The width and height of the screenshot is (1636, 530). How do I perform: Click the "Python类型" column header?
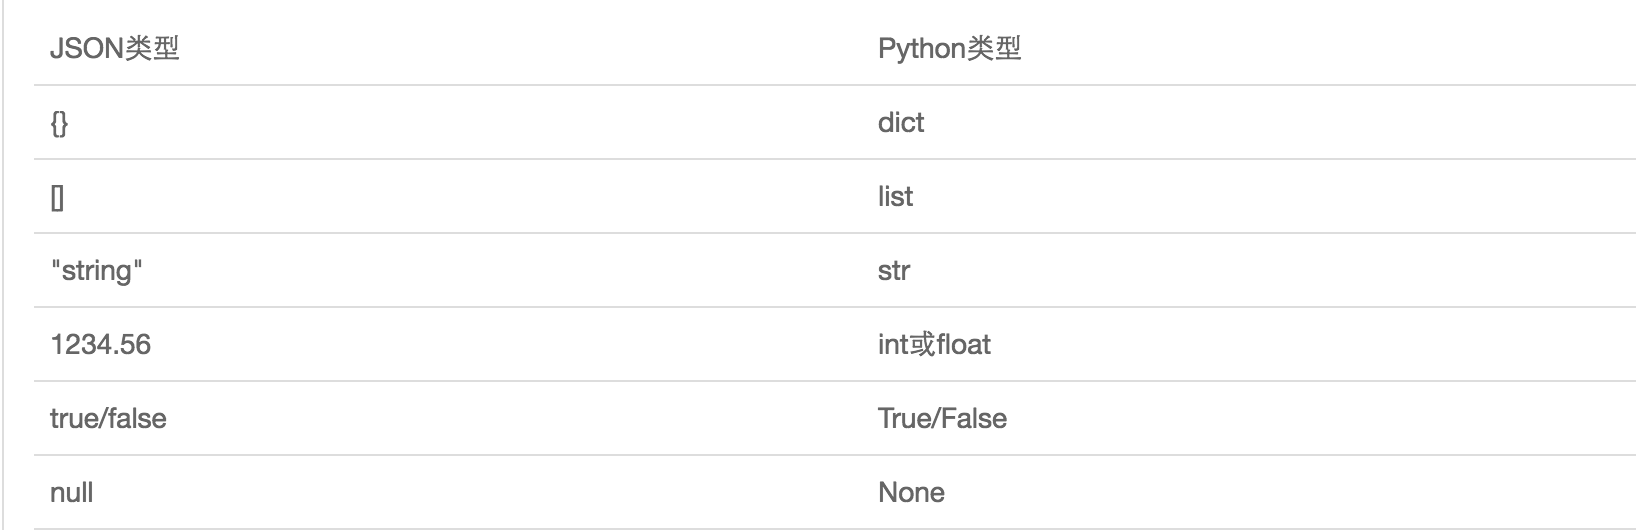pyautogui.click(x=949, y=48)
